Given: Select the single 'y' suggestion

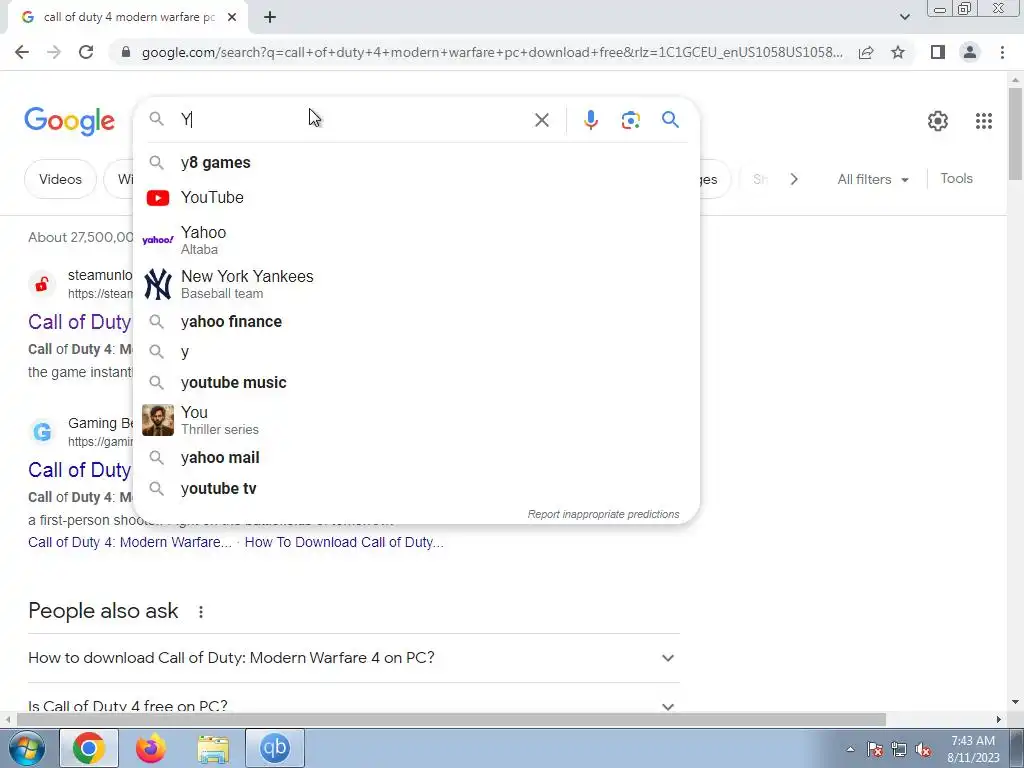Looking at the screenshot, I should [416, 351].
